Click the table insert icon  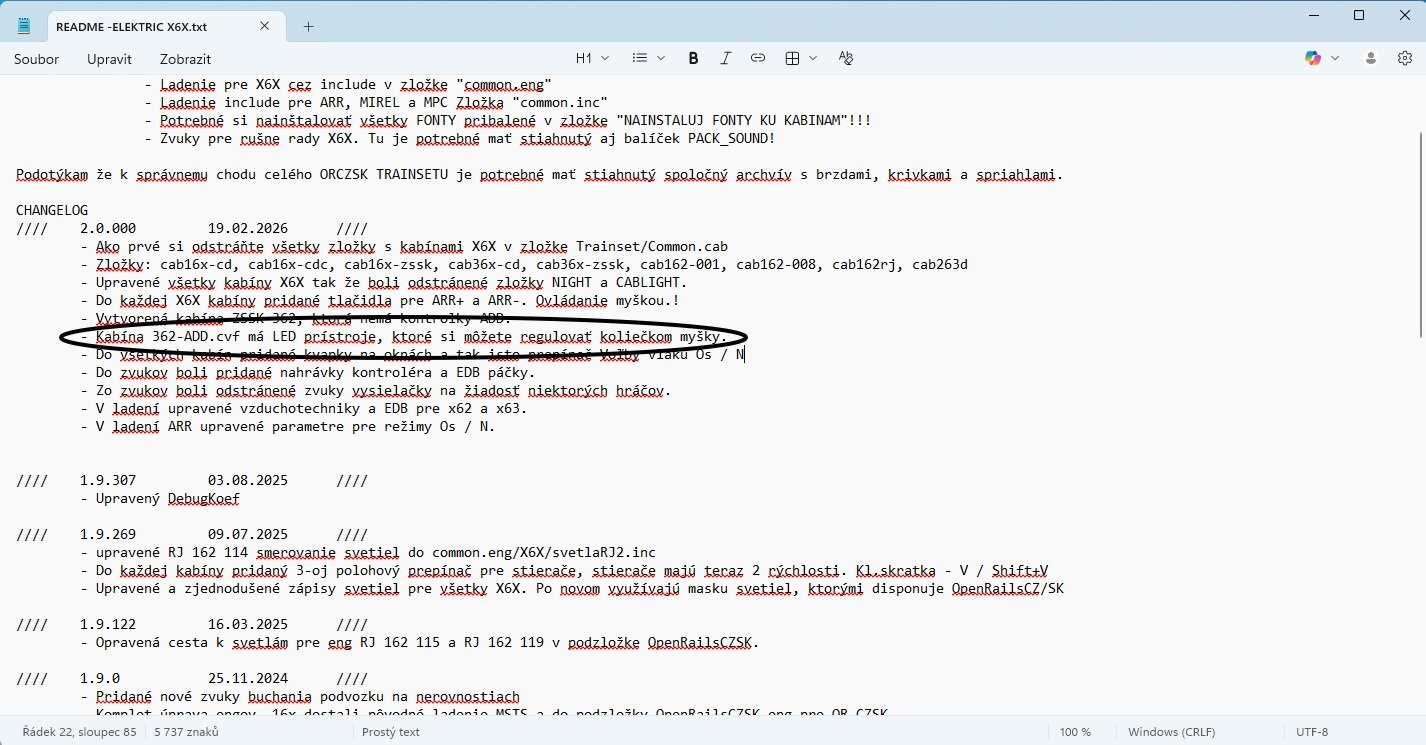click(x=793, y=59)
